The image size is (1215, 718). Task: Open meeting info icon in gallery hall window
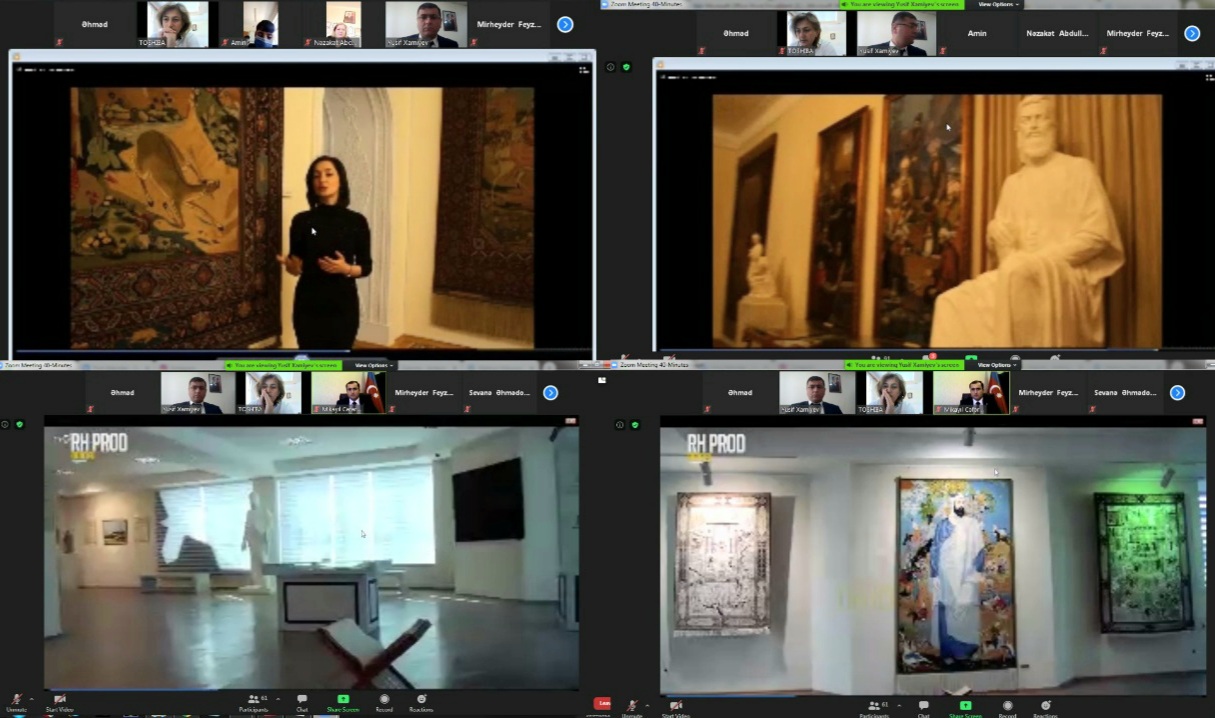click(x=5, y=424)
